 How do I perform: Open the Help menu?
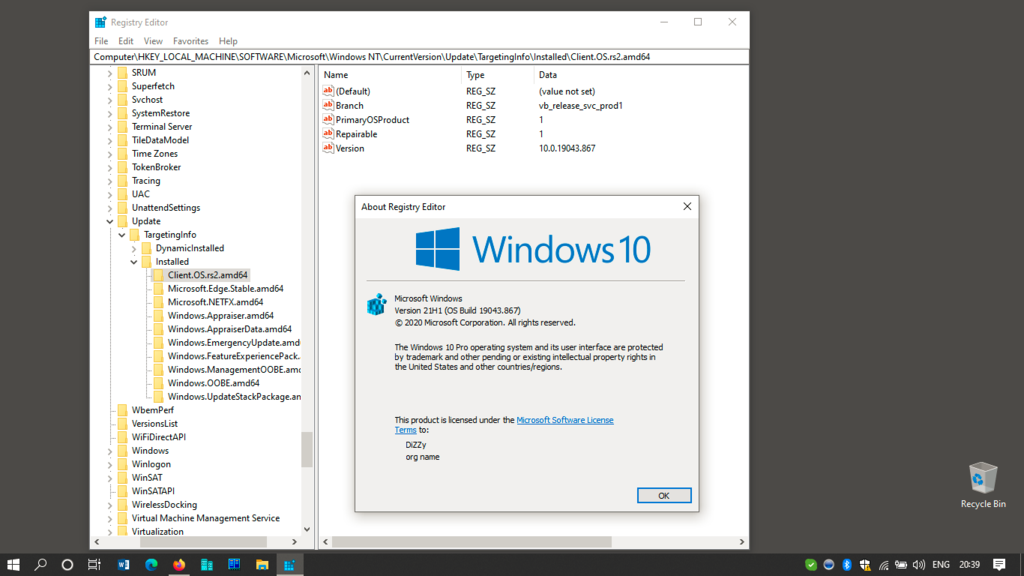click(x=228, y=41)
